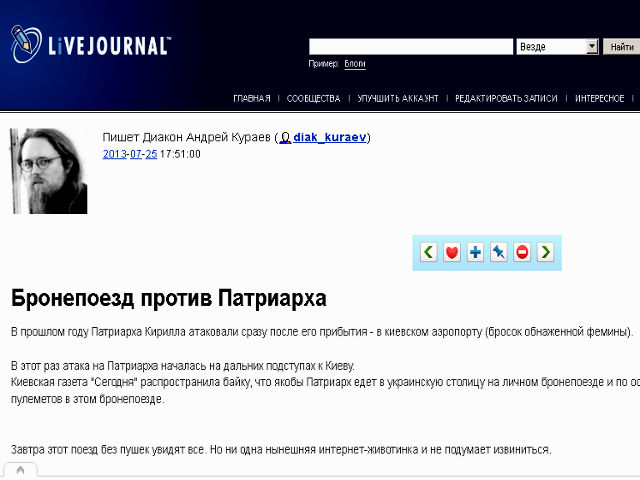Open the "Везде" search scope dropdown
The height and width of the screenshot is (480, 640).
[x=591, y=47]
